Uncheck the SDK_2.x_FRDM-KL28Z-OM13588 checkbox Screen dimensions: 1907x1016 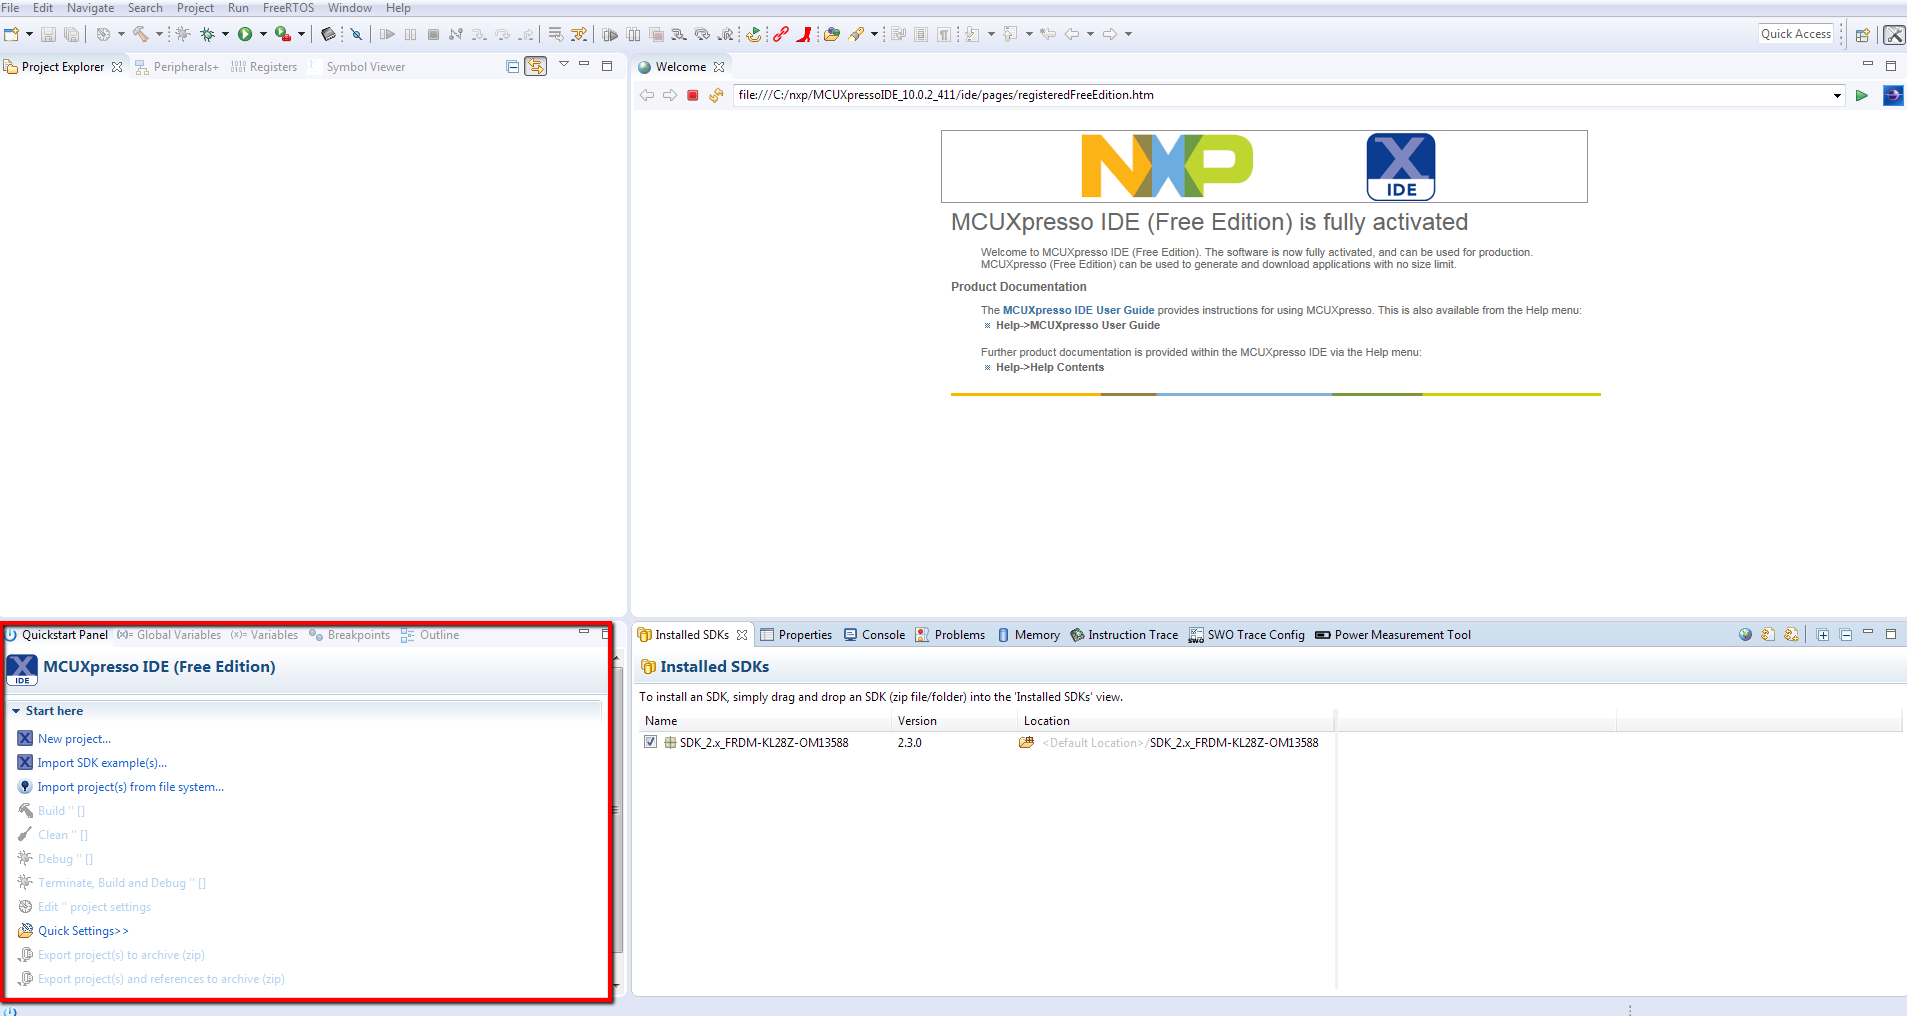[651, 742]
